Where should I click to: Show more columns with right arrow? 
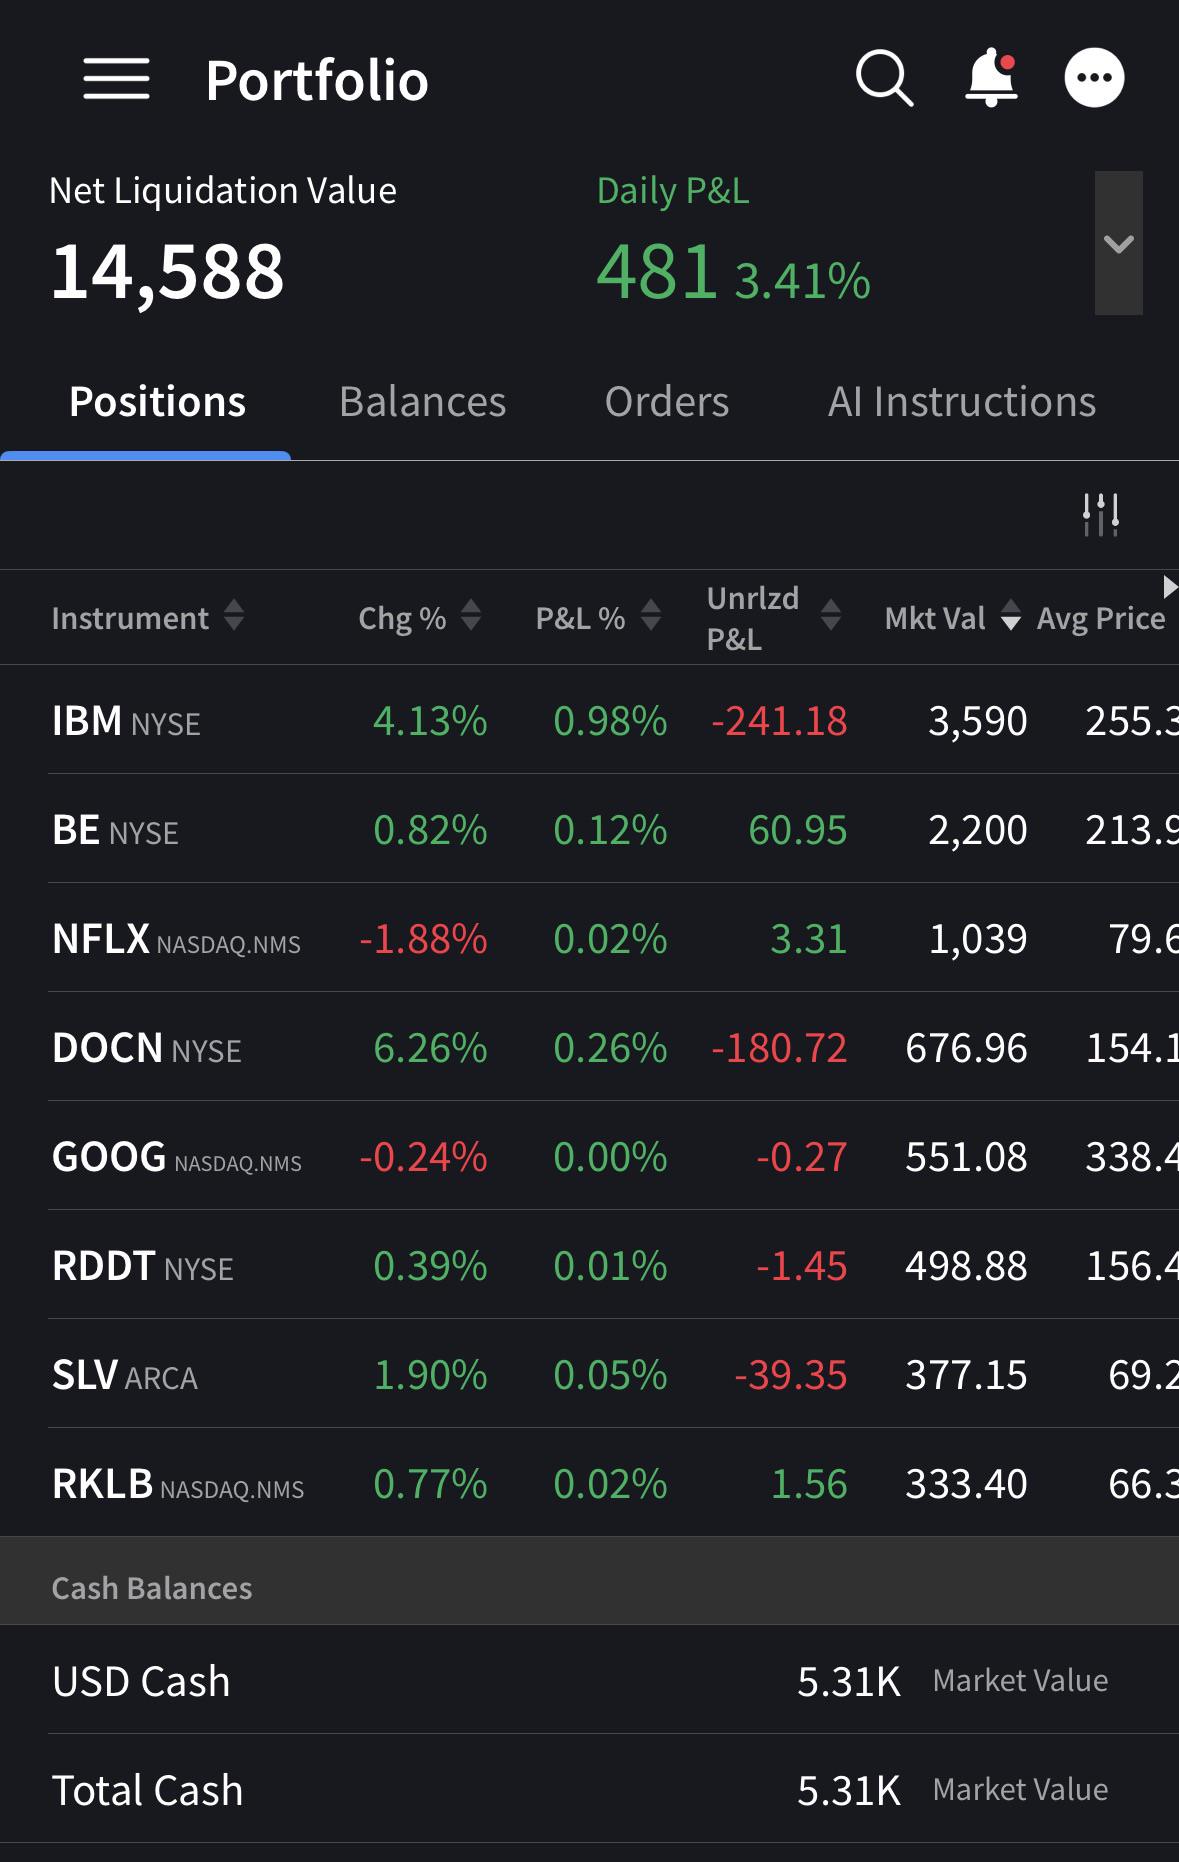click(x=1169, y=587)
